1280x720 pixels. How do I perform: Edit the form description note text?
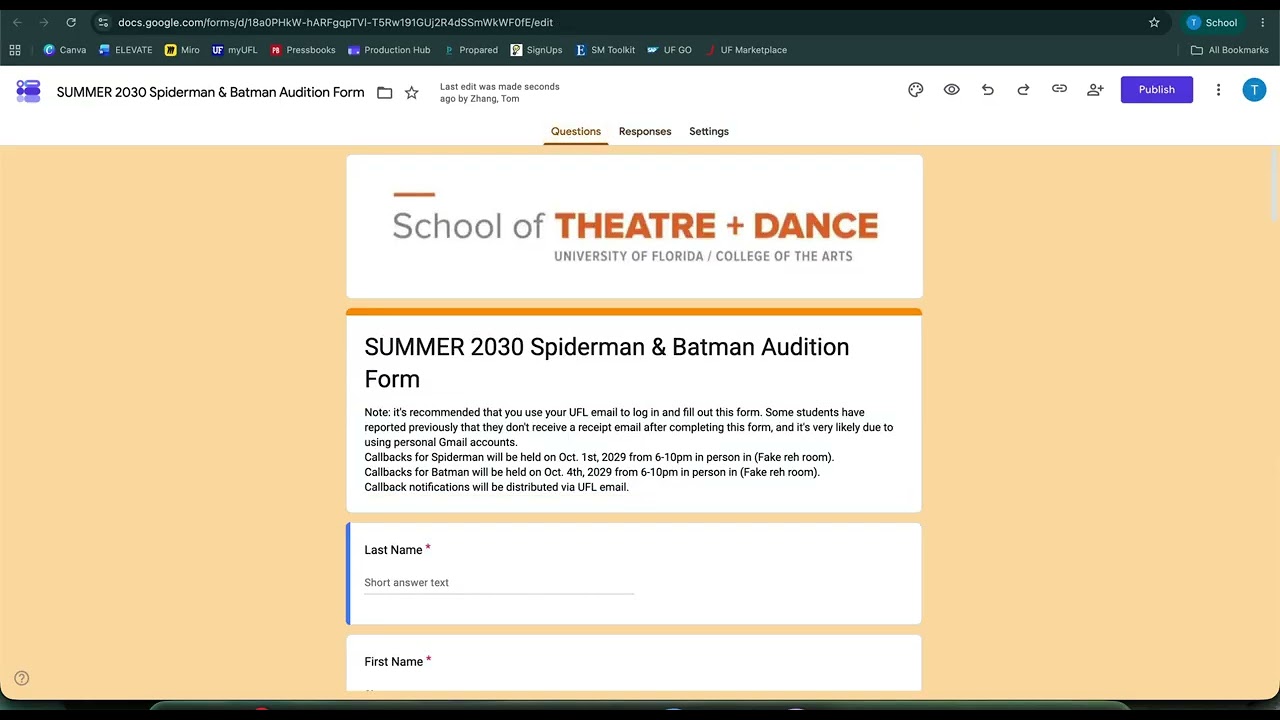(629, 450)
